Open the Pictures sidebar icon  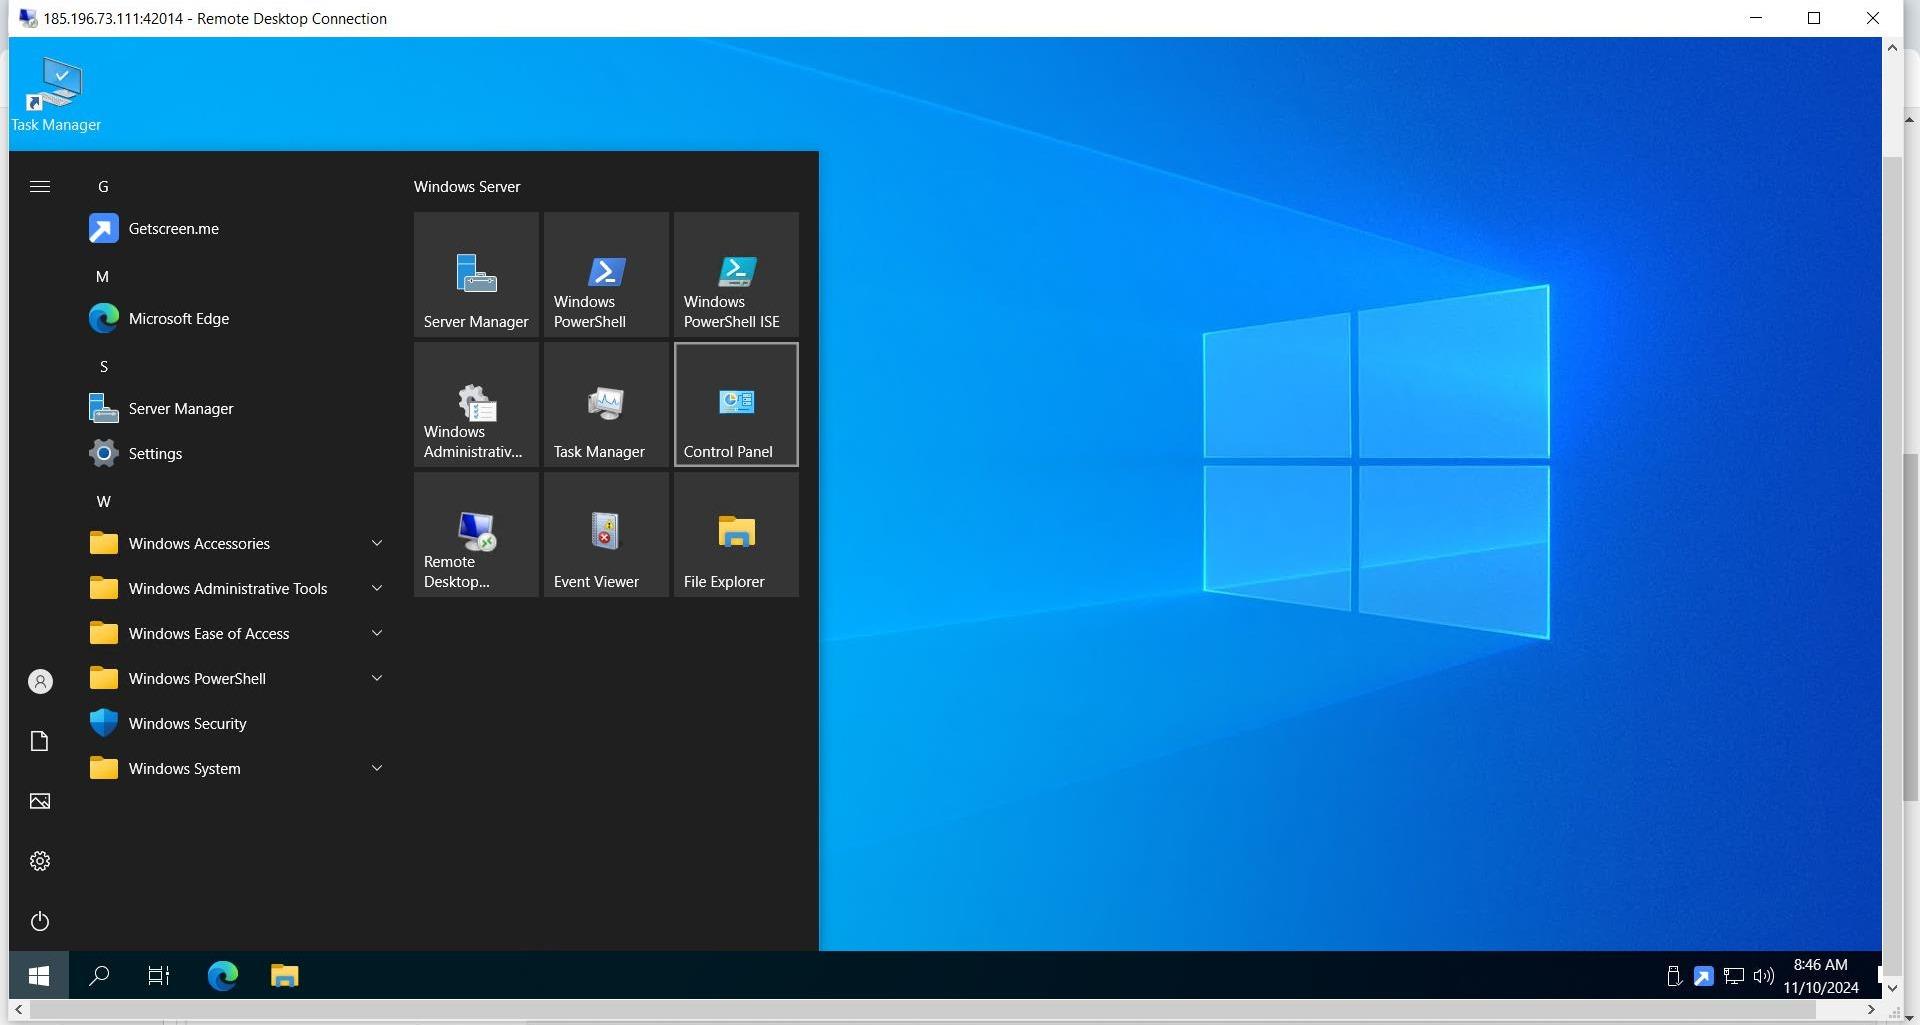tap(40, 801)
